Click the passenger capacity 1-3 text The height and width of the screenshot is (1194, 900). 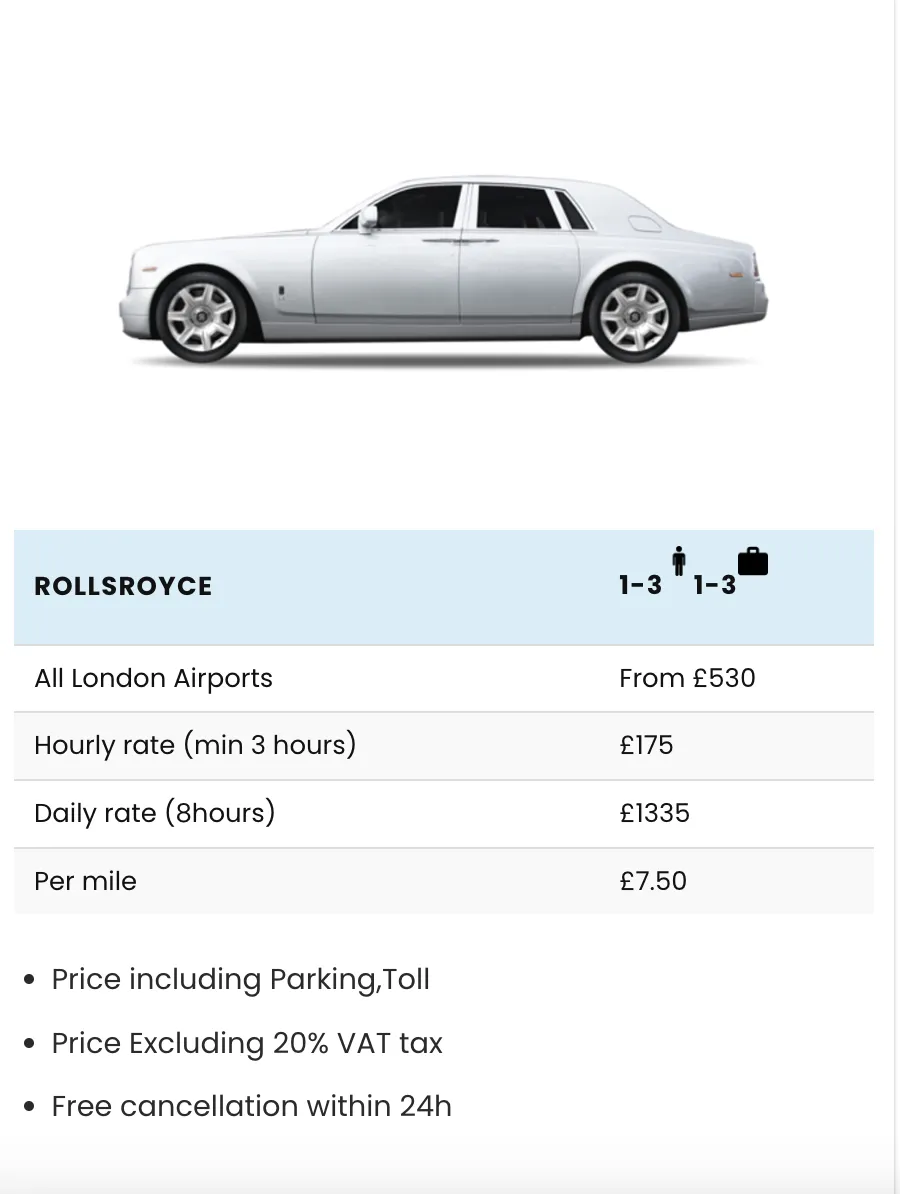tap(640, 586)
